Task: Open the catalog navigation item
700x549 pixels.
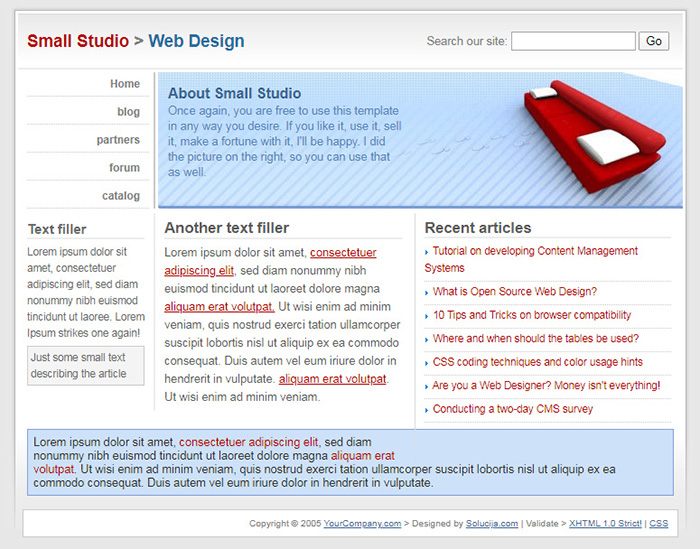Action: click(x=121, y=195)
